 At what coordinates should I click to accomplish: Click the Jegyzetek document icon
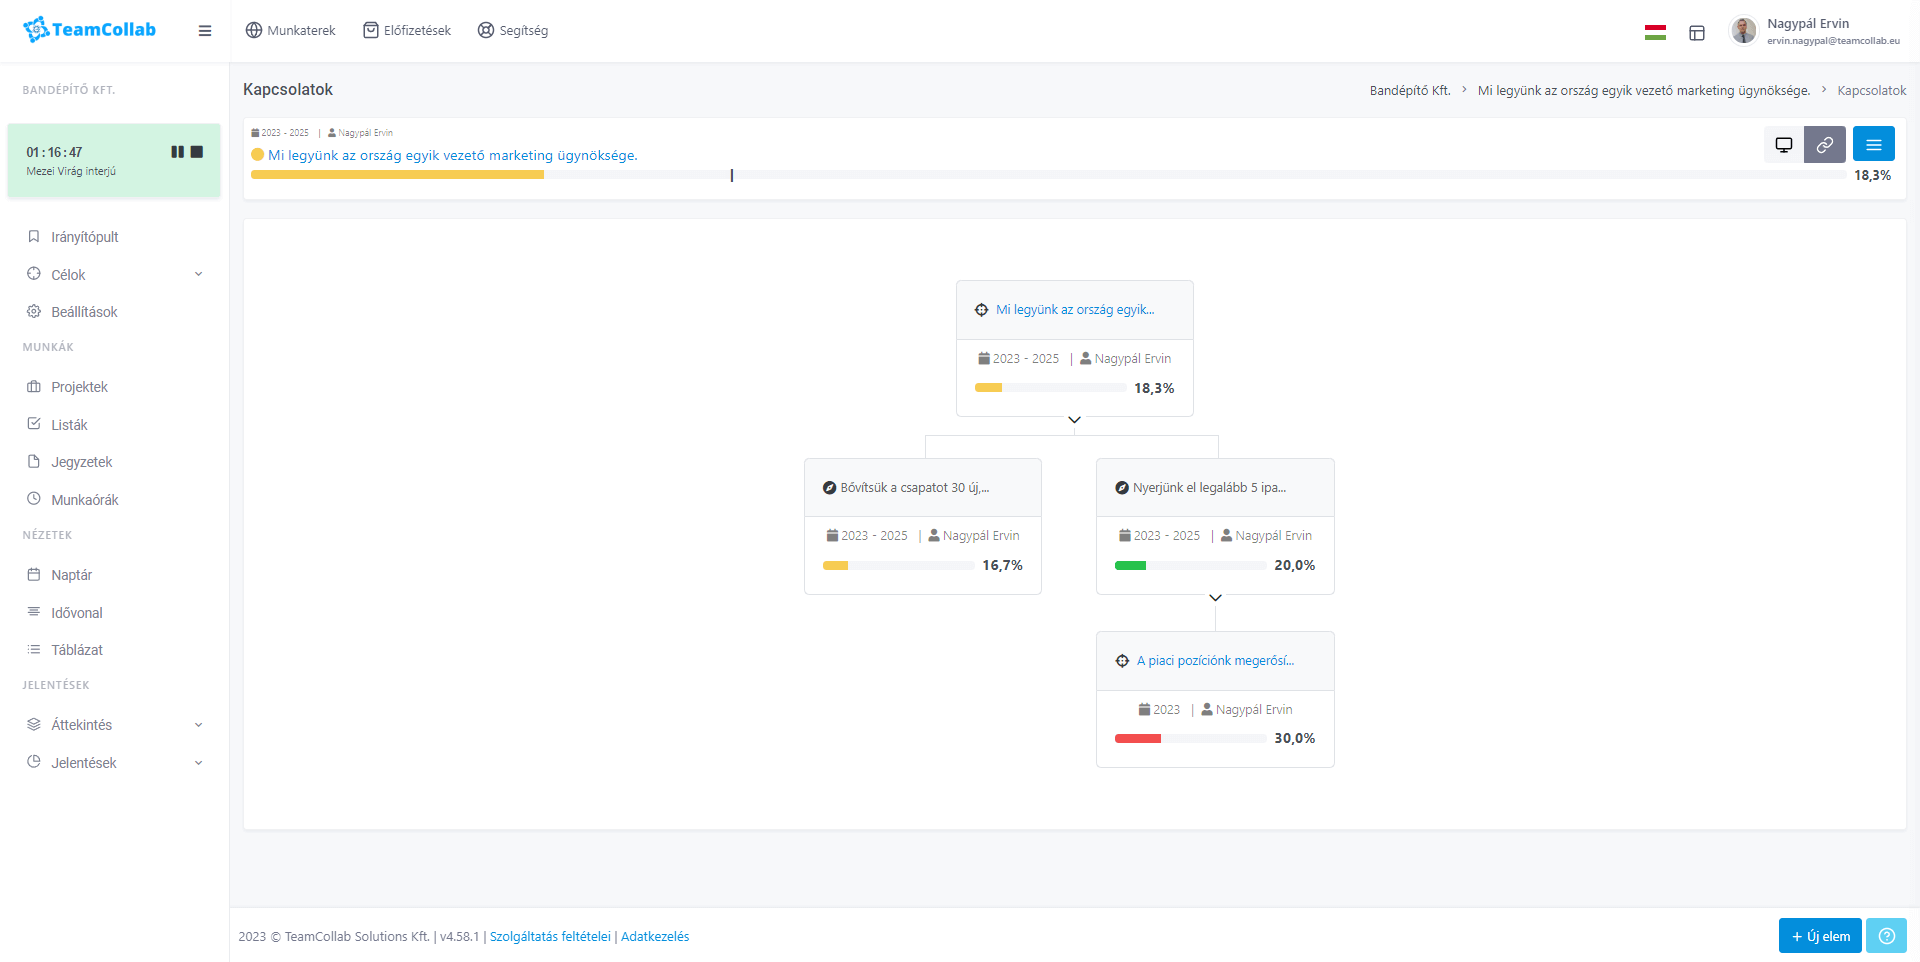(x=34, y=462)
